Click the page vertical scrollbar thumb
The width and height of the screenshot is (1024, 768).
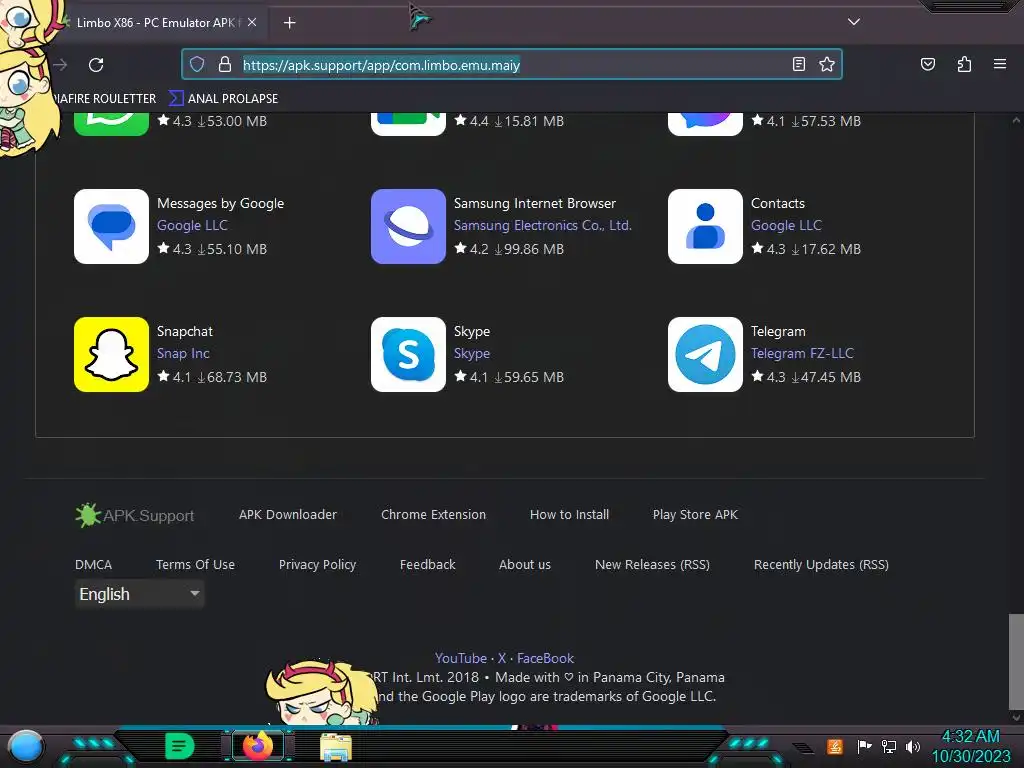1016,661
